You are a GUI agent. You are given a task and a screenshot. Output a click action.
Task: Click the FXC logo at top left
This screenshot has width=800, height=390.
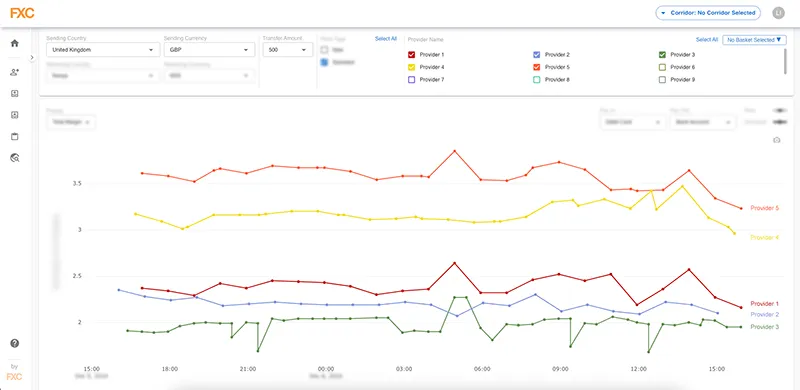[22, 13]
